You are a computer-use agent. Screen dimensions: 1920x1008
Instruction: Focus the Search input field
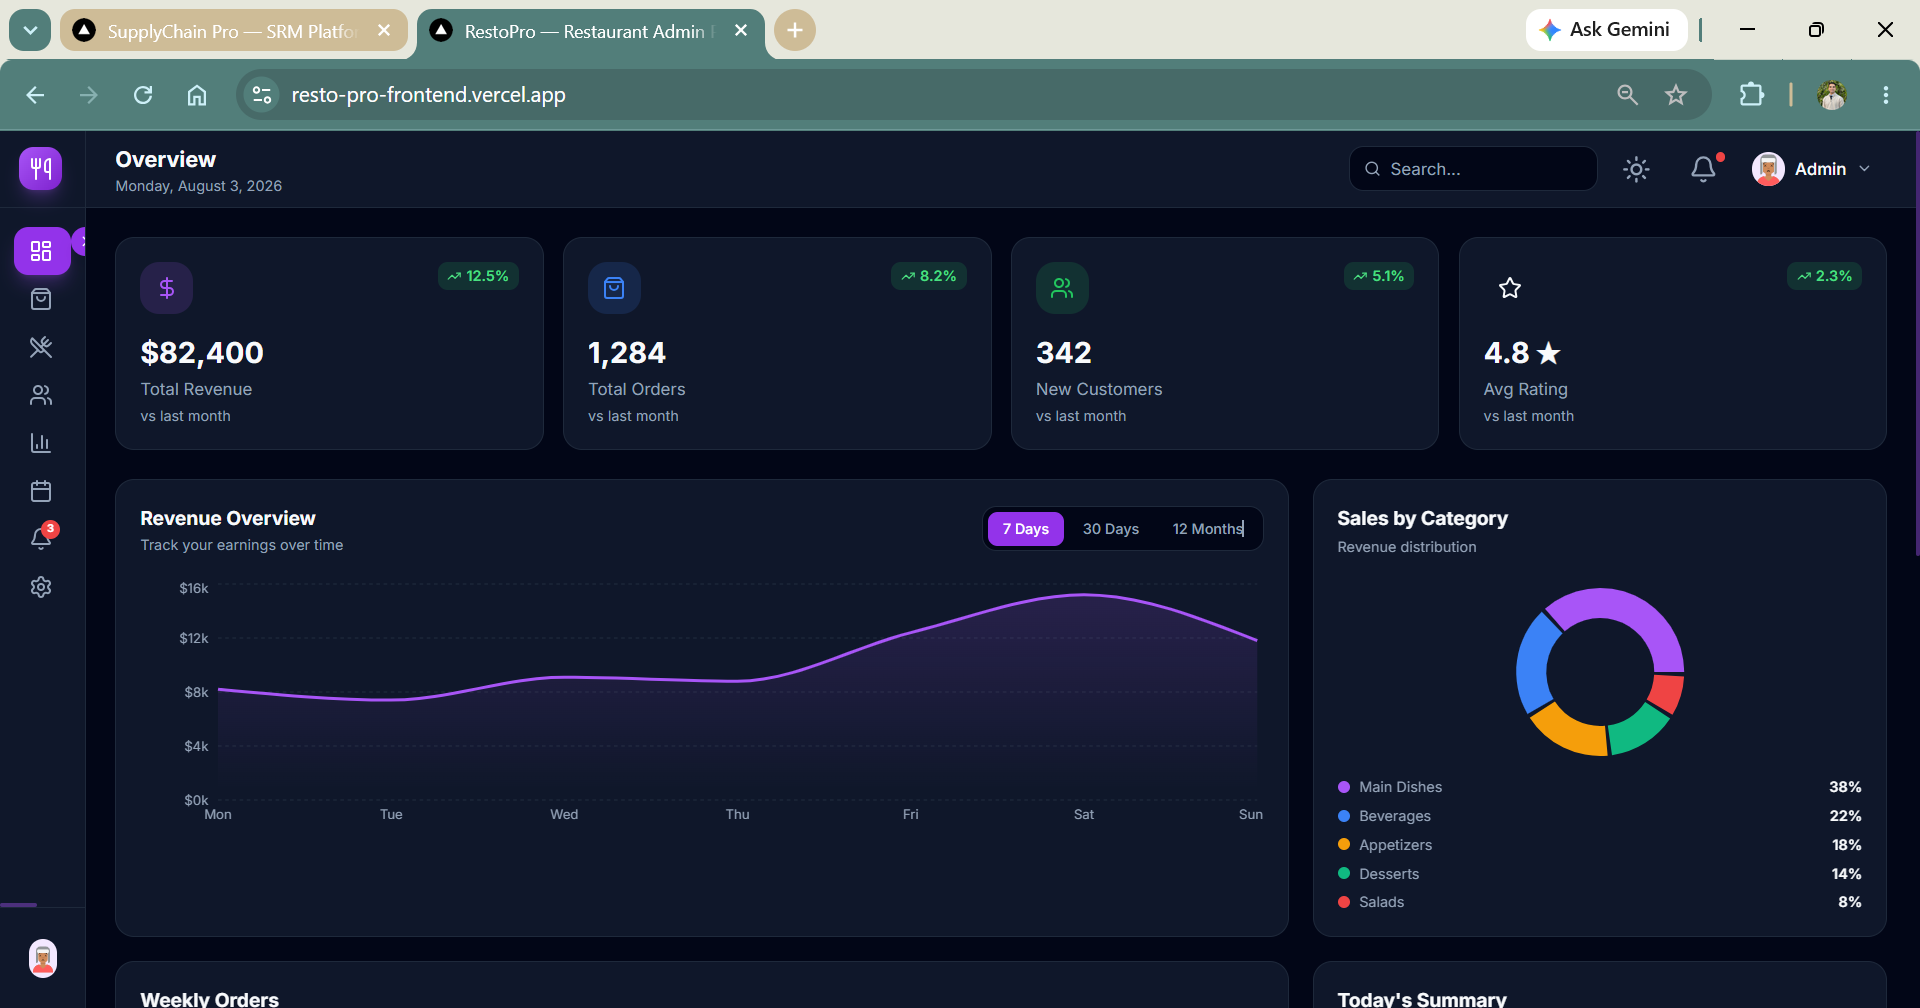click(x=1473, y=169)
